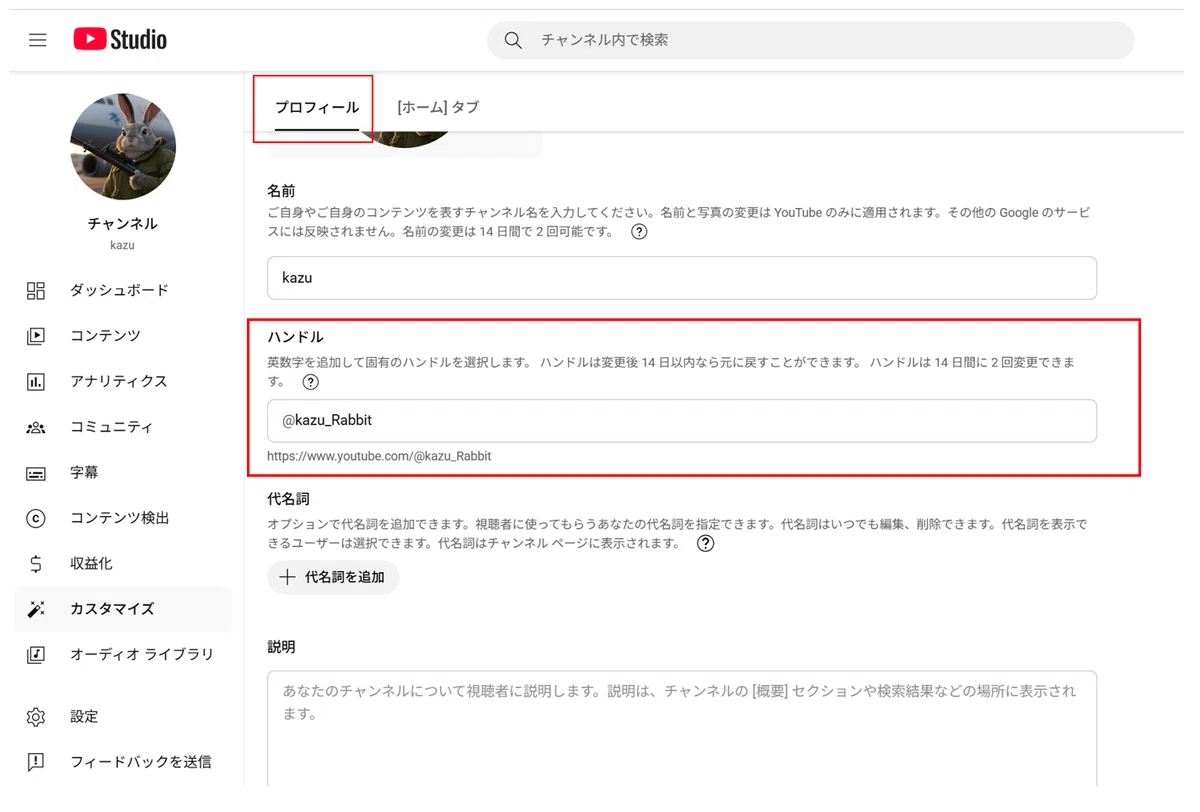The image size is (1200, 812).
Task: Click the help icon in ハンドル description
Action: (311, 382)
